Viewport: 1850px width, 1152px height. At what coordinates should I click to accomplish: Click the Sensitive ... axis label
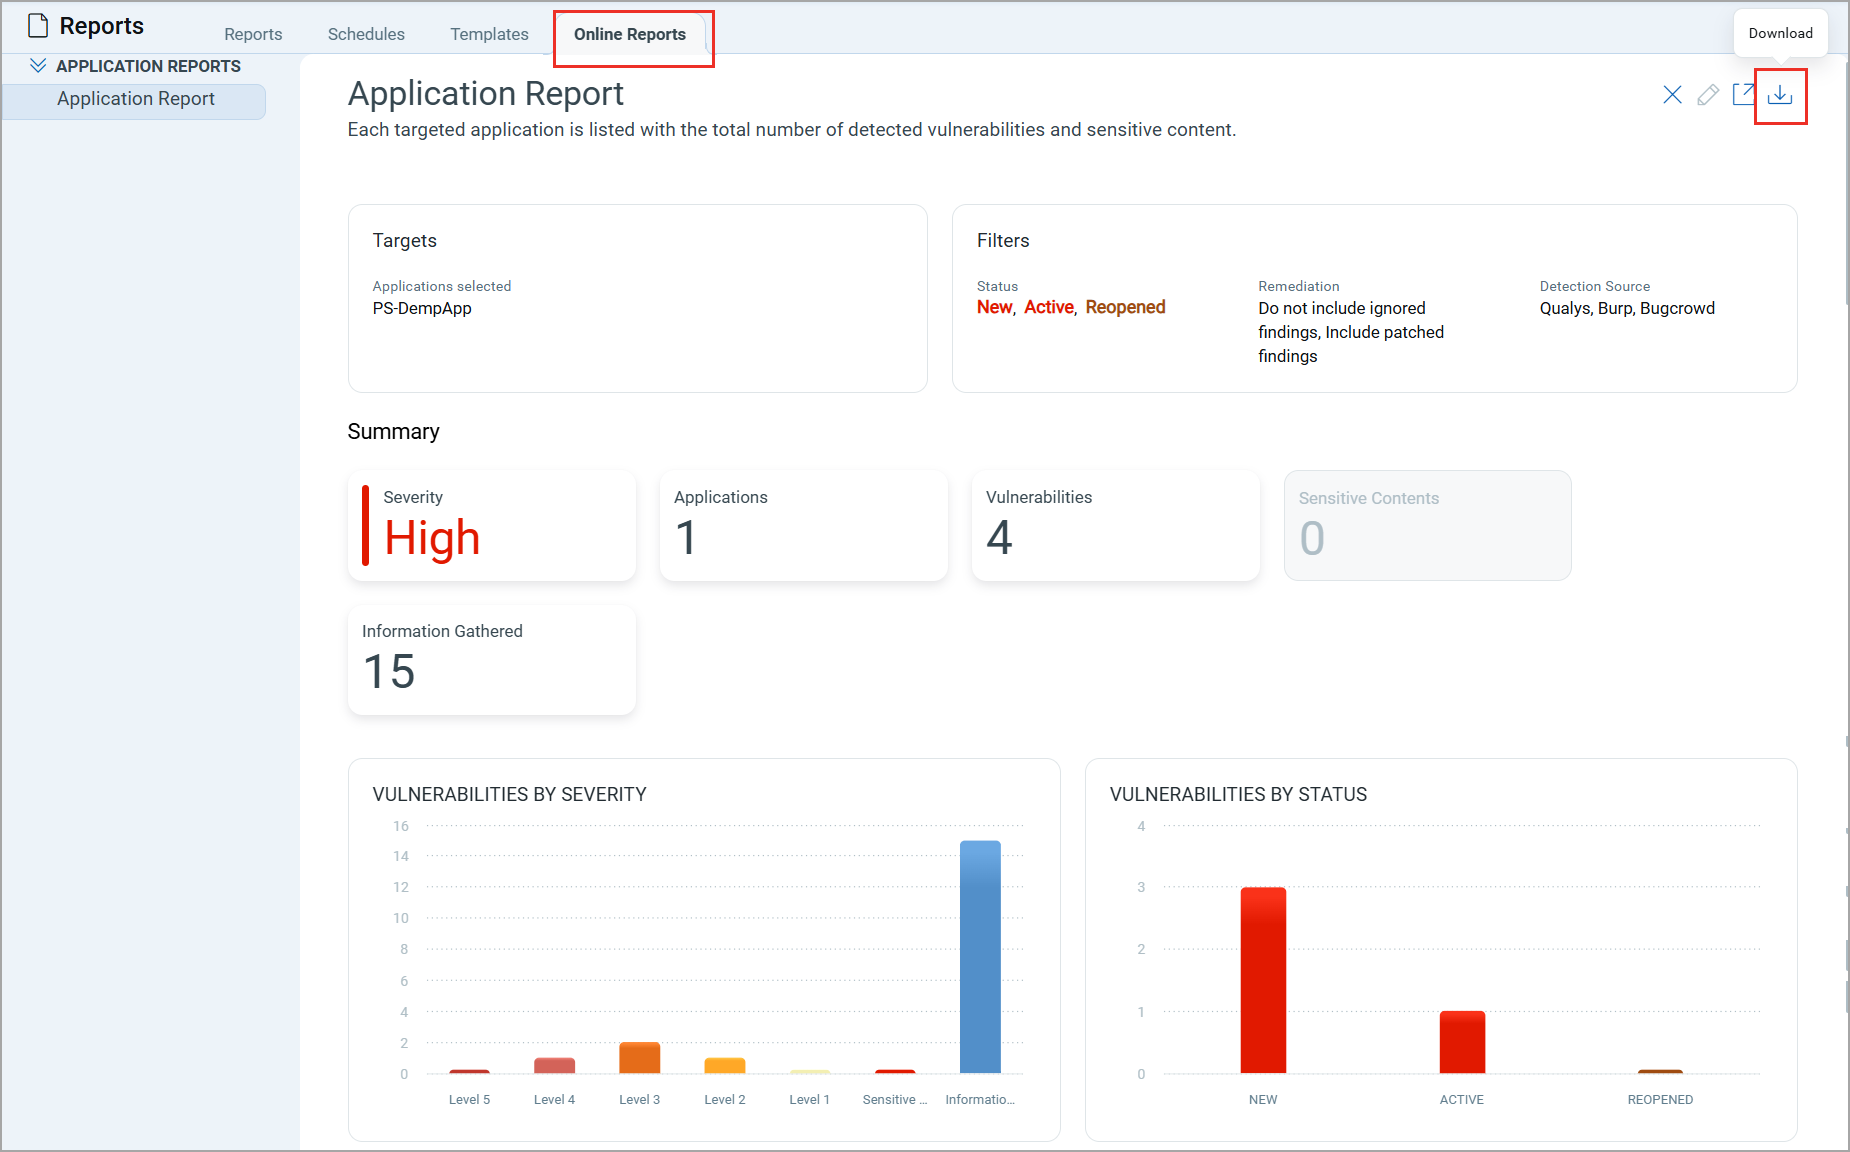tap(895, 1099)
